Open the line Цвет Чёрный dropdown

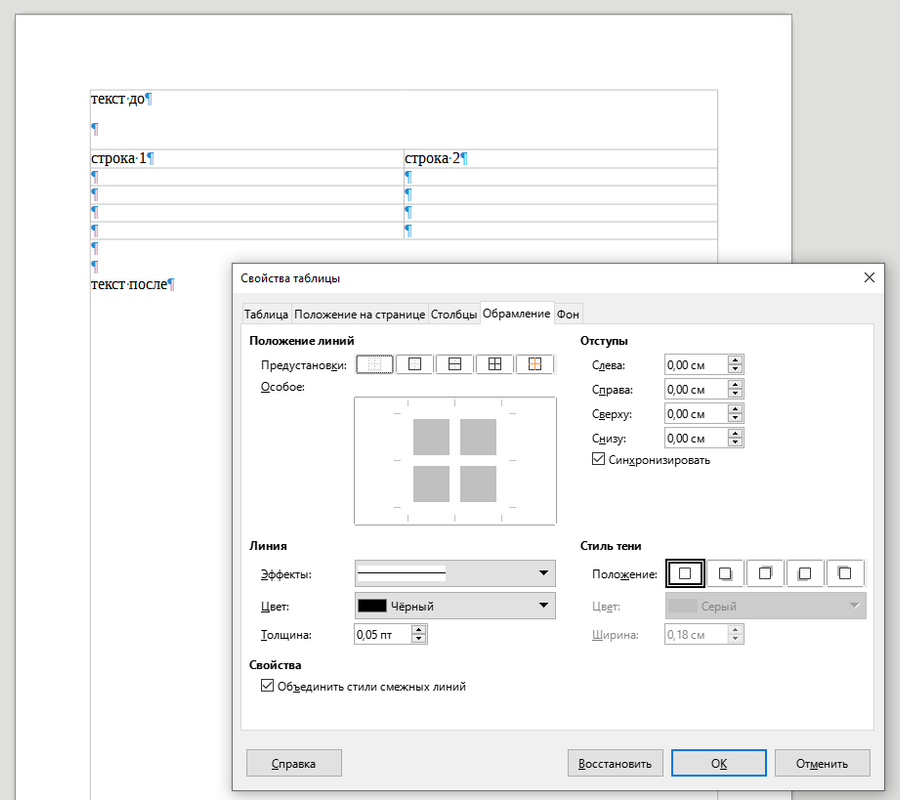455,605
